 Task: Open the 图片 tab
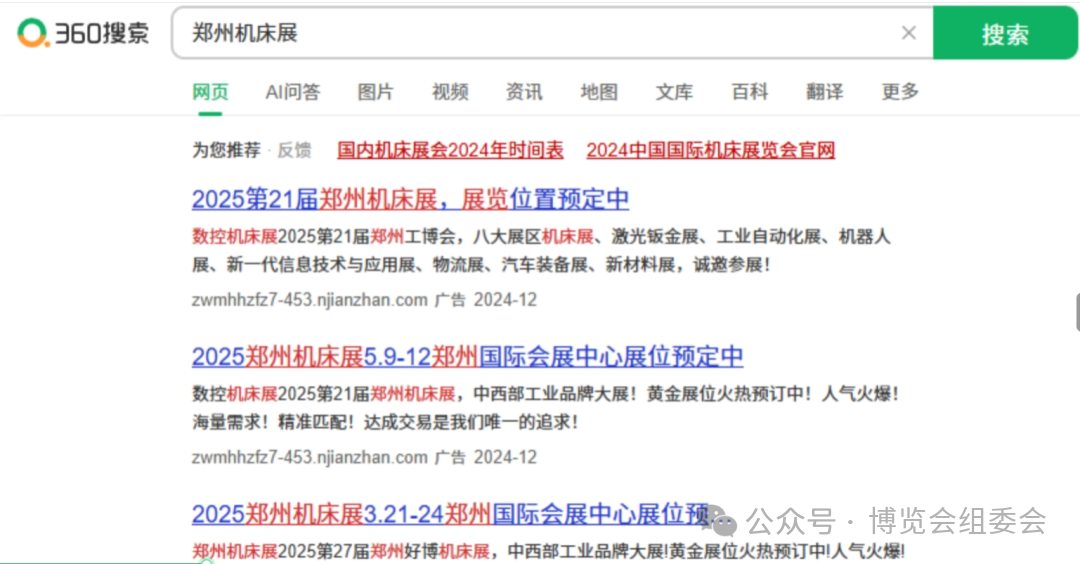click(375, 92)
